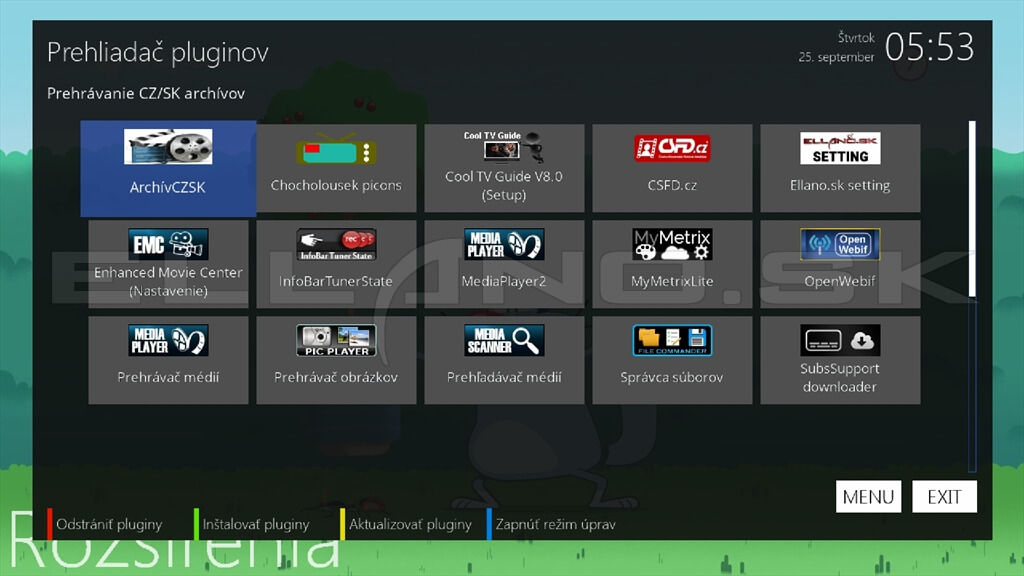Open the File Commander icon

tap(672, 340)
